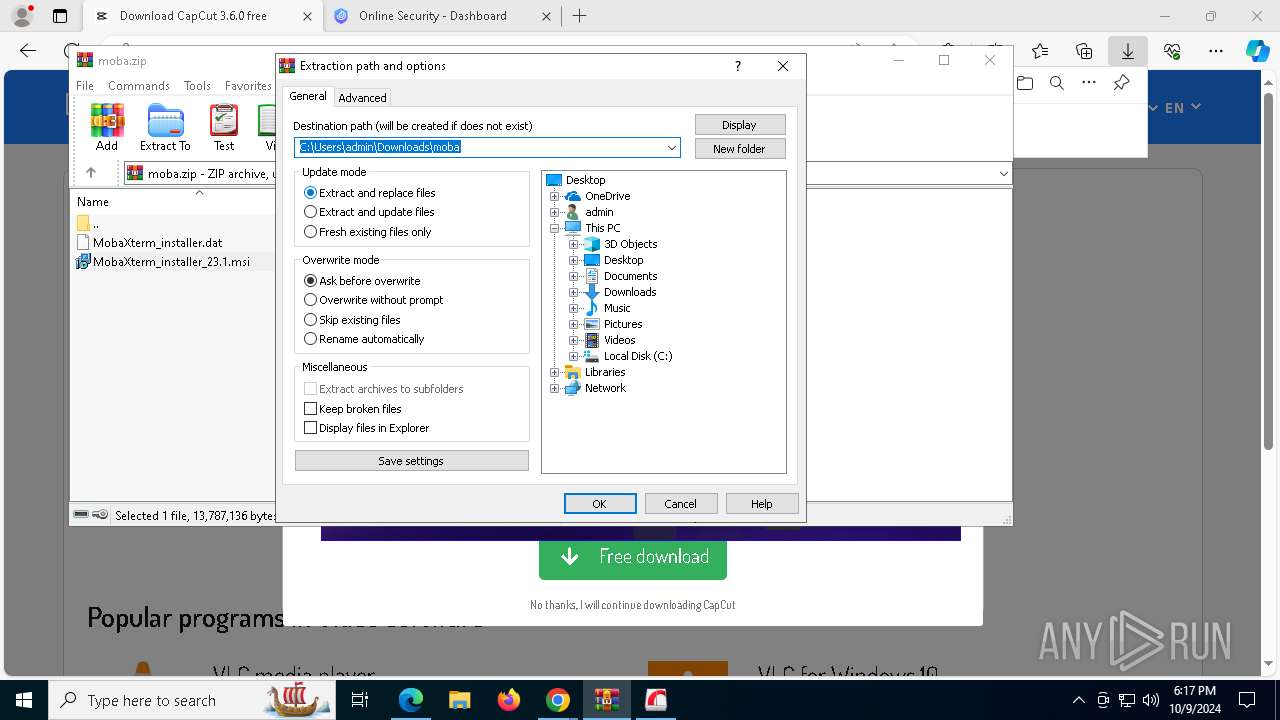Click the browser back arrow
The image size is (1280, 720).
[28, 51]
